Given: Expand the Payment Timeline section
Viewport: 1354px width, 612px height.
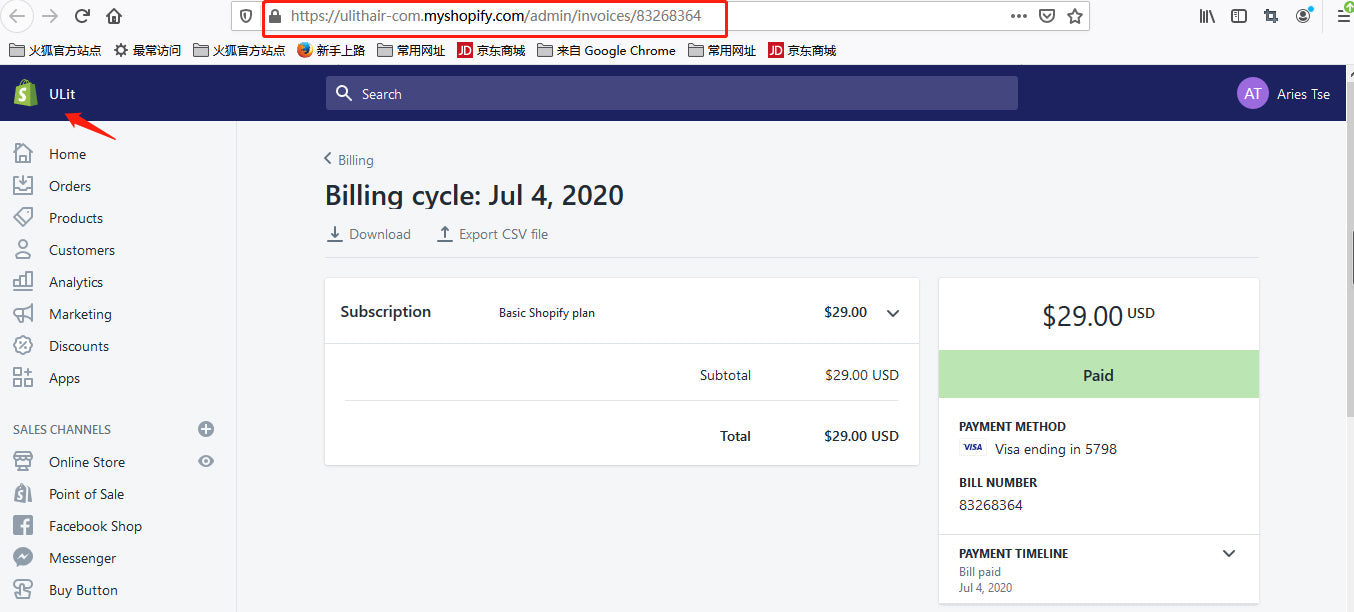Looking at the screenshot, I should click(x=1229, y=553).
